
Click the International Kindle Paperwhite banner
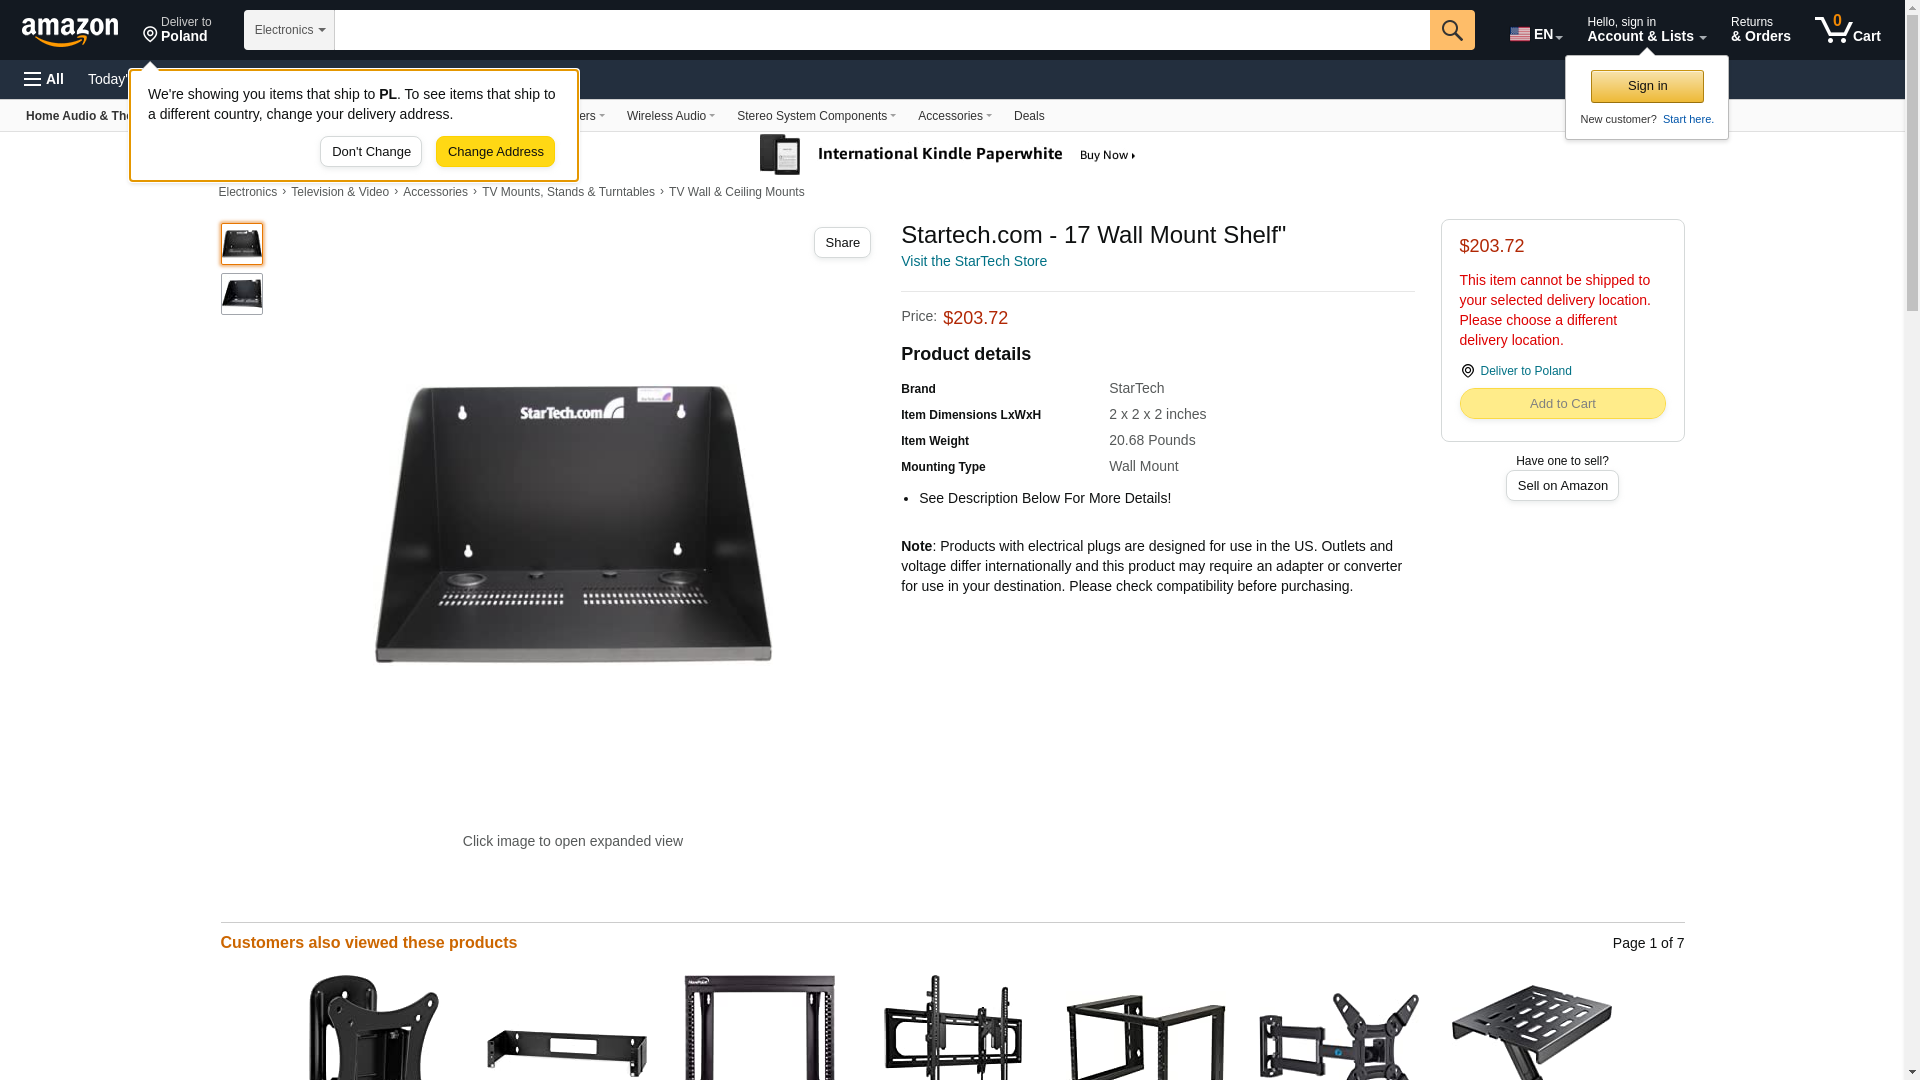coord(948,155)
